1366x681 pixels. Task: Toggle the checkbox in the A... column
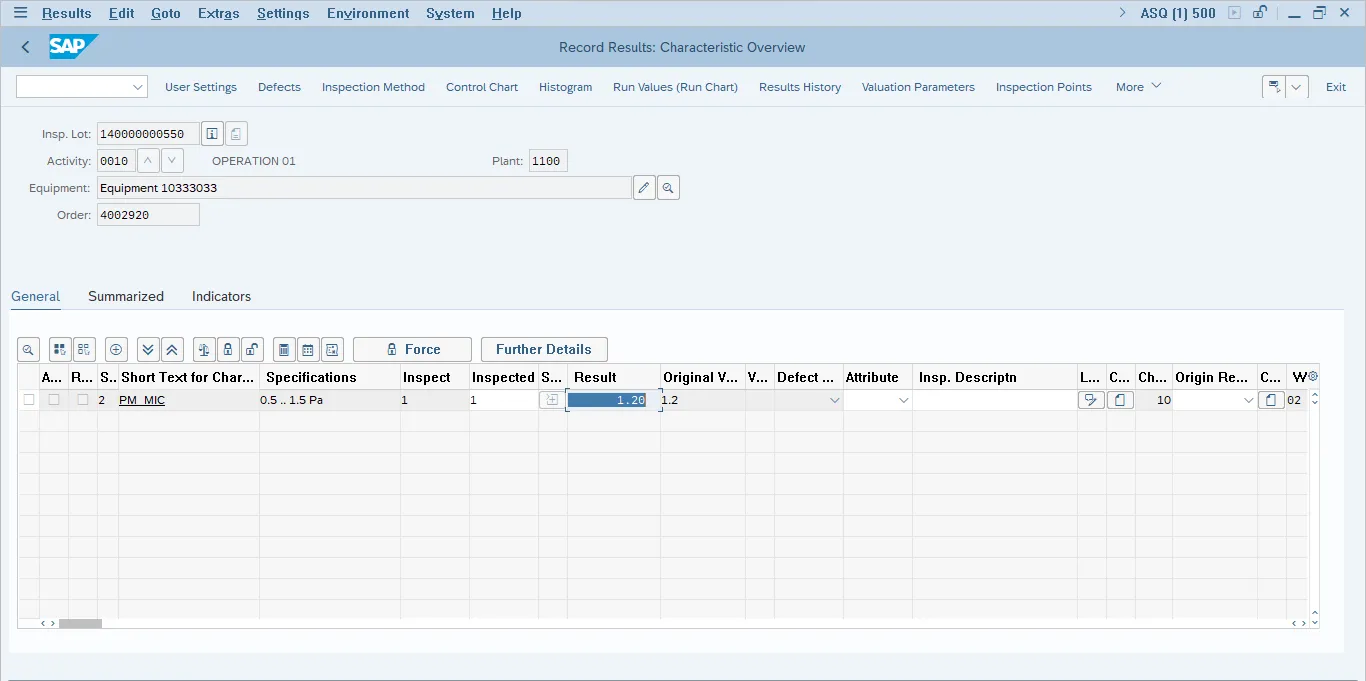point(54,400)
